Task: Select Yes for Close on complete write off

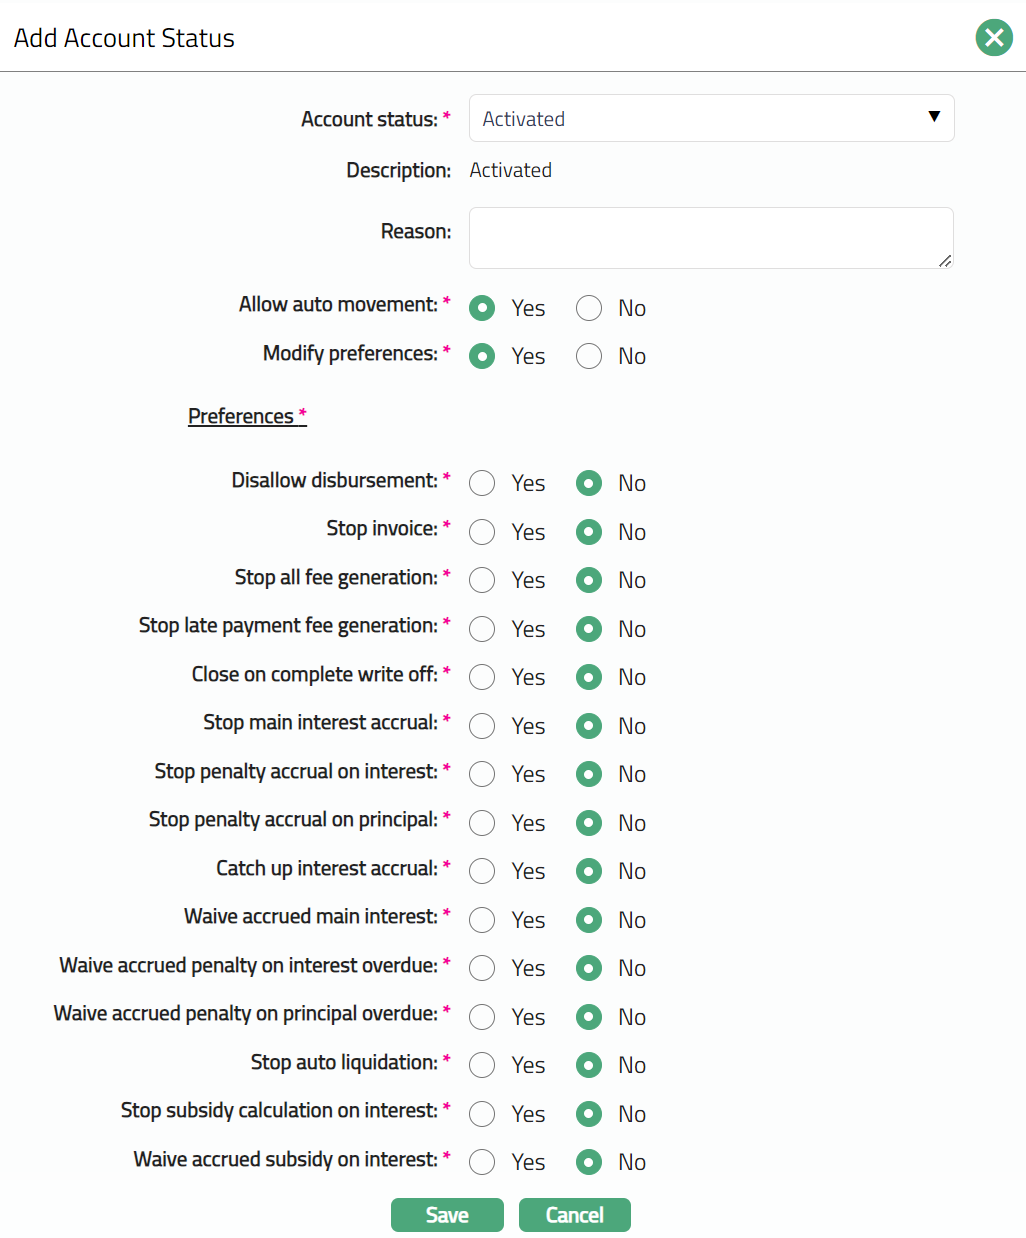Action: [482, 677]
